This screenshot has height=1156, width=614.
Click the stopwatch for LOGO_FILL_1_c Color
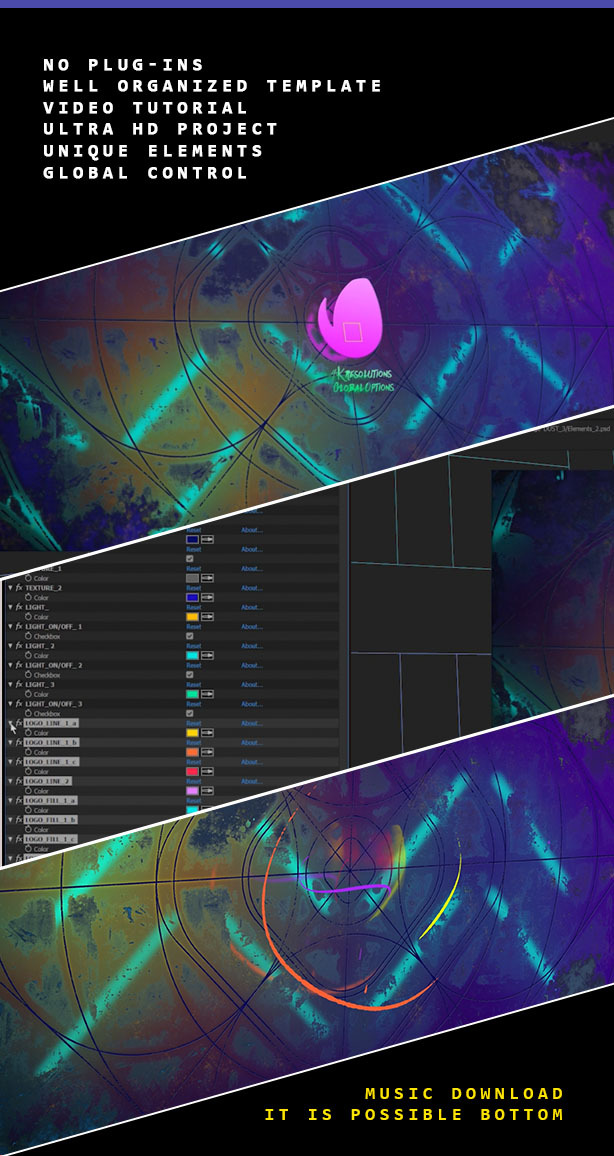click(28, 849)
